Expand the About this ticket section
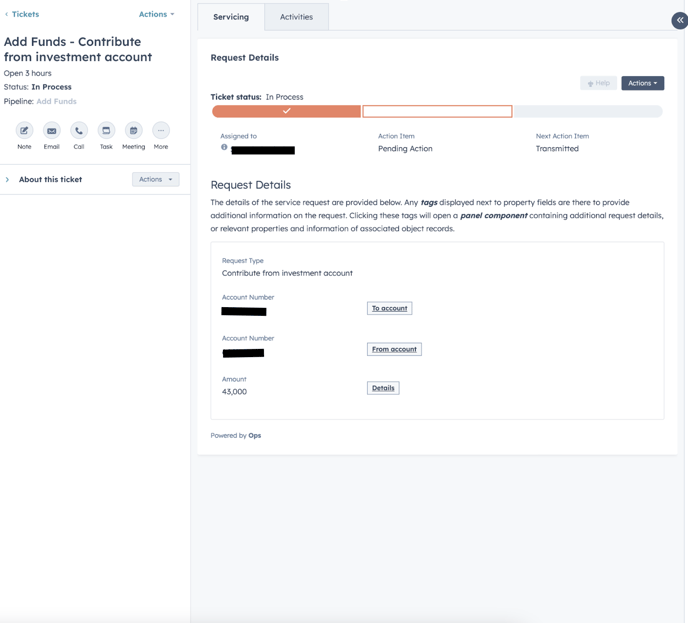The height and width of the screenshot is (623, 688). tap(8, 180)
